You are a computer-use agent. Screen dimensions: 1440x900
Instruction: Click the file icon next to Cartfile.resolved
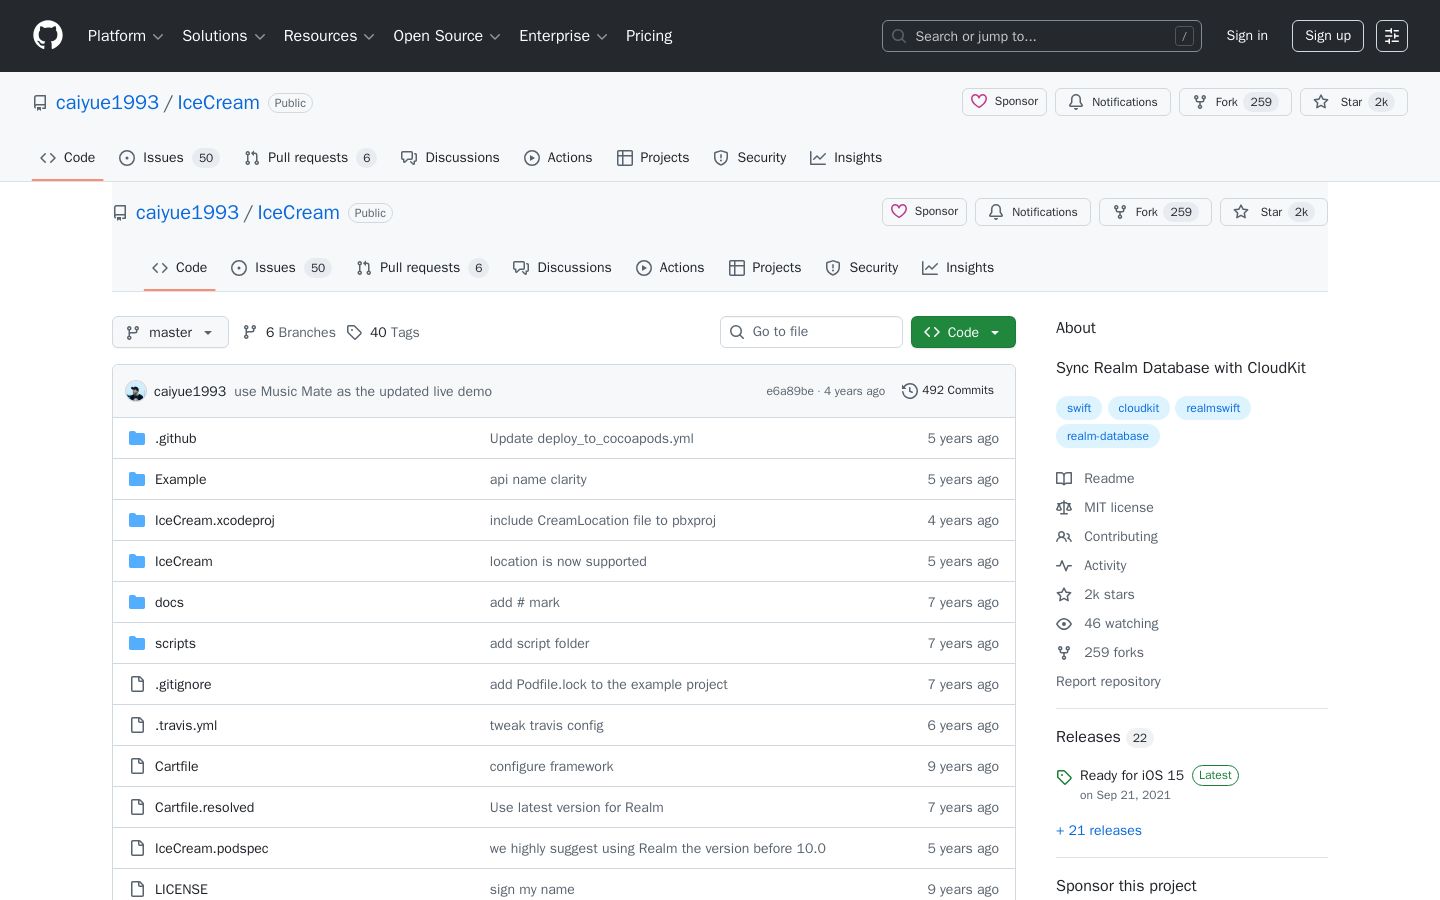(137, 807)
